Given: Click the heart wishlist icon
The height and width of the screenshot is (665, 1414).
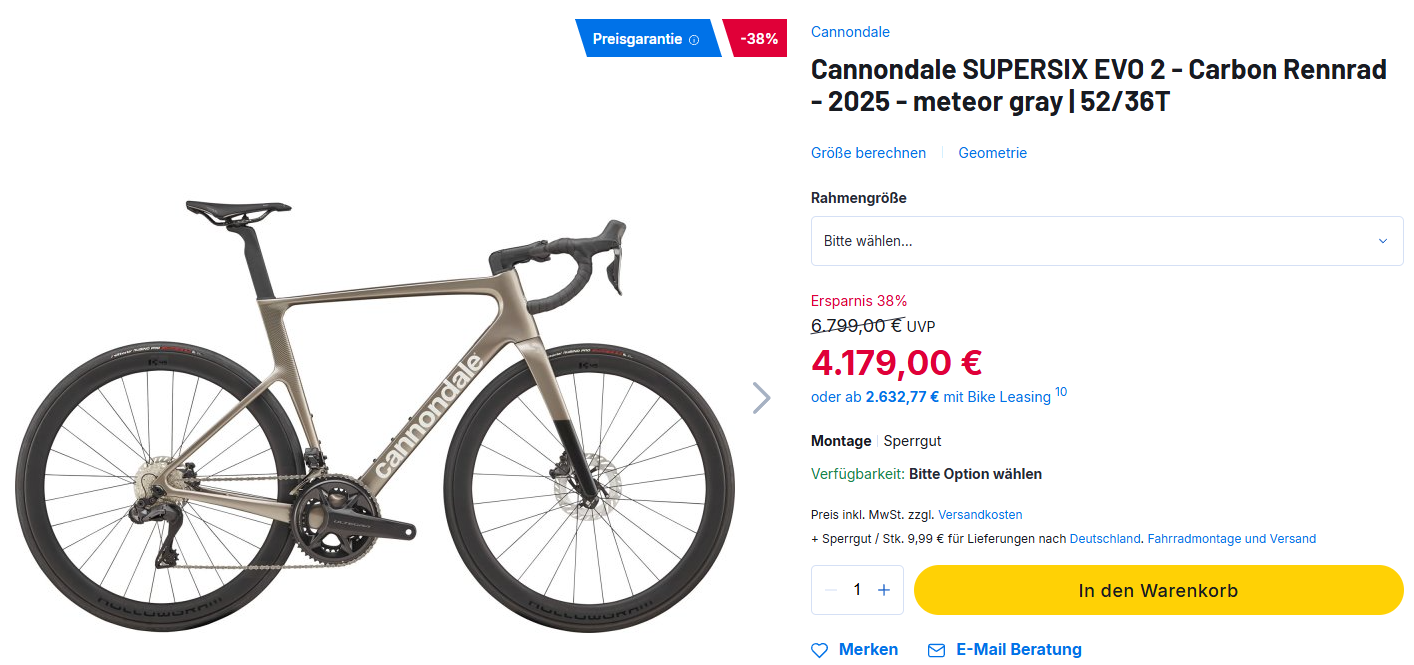Looking at the screenshot, I should pyautogui.click(x=820, y=650).
